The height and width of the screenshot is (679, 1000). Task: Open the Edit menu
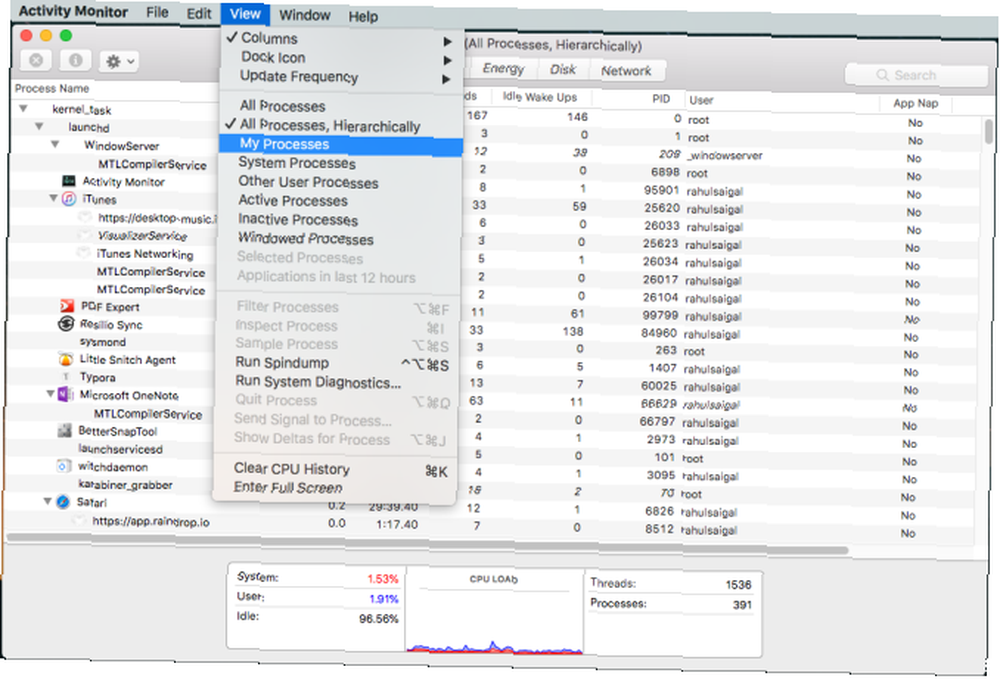coord(199,13)
